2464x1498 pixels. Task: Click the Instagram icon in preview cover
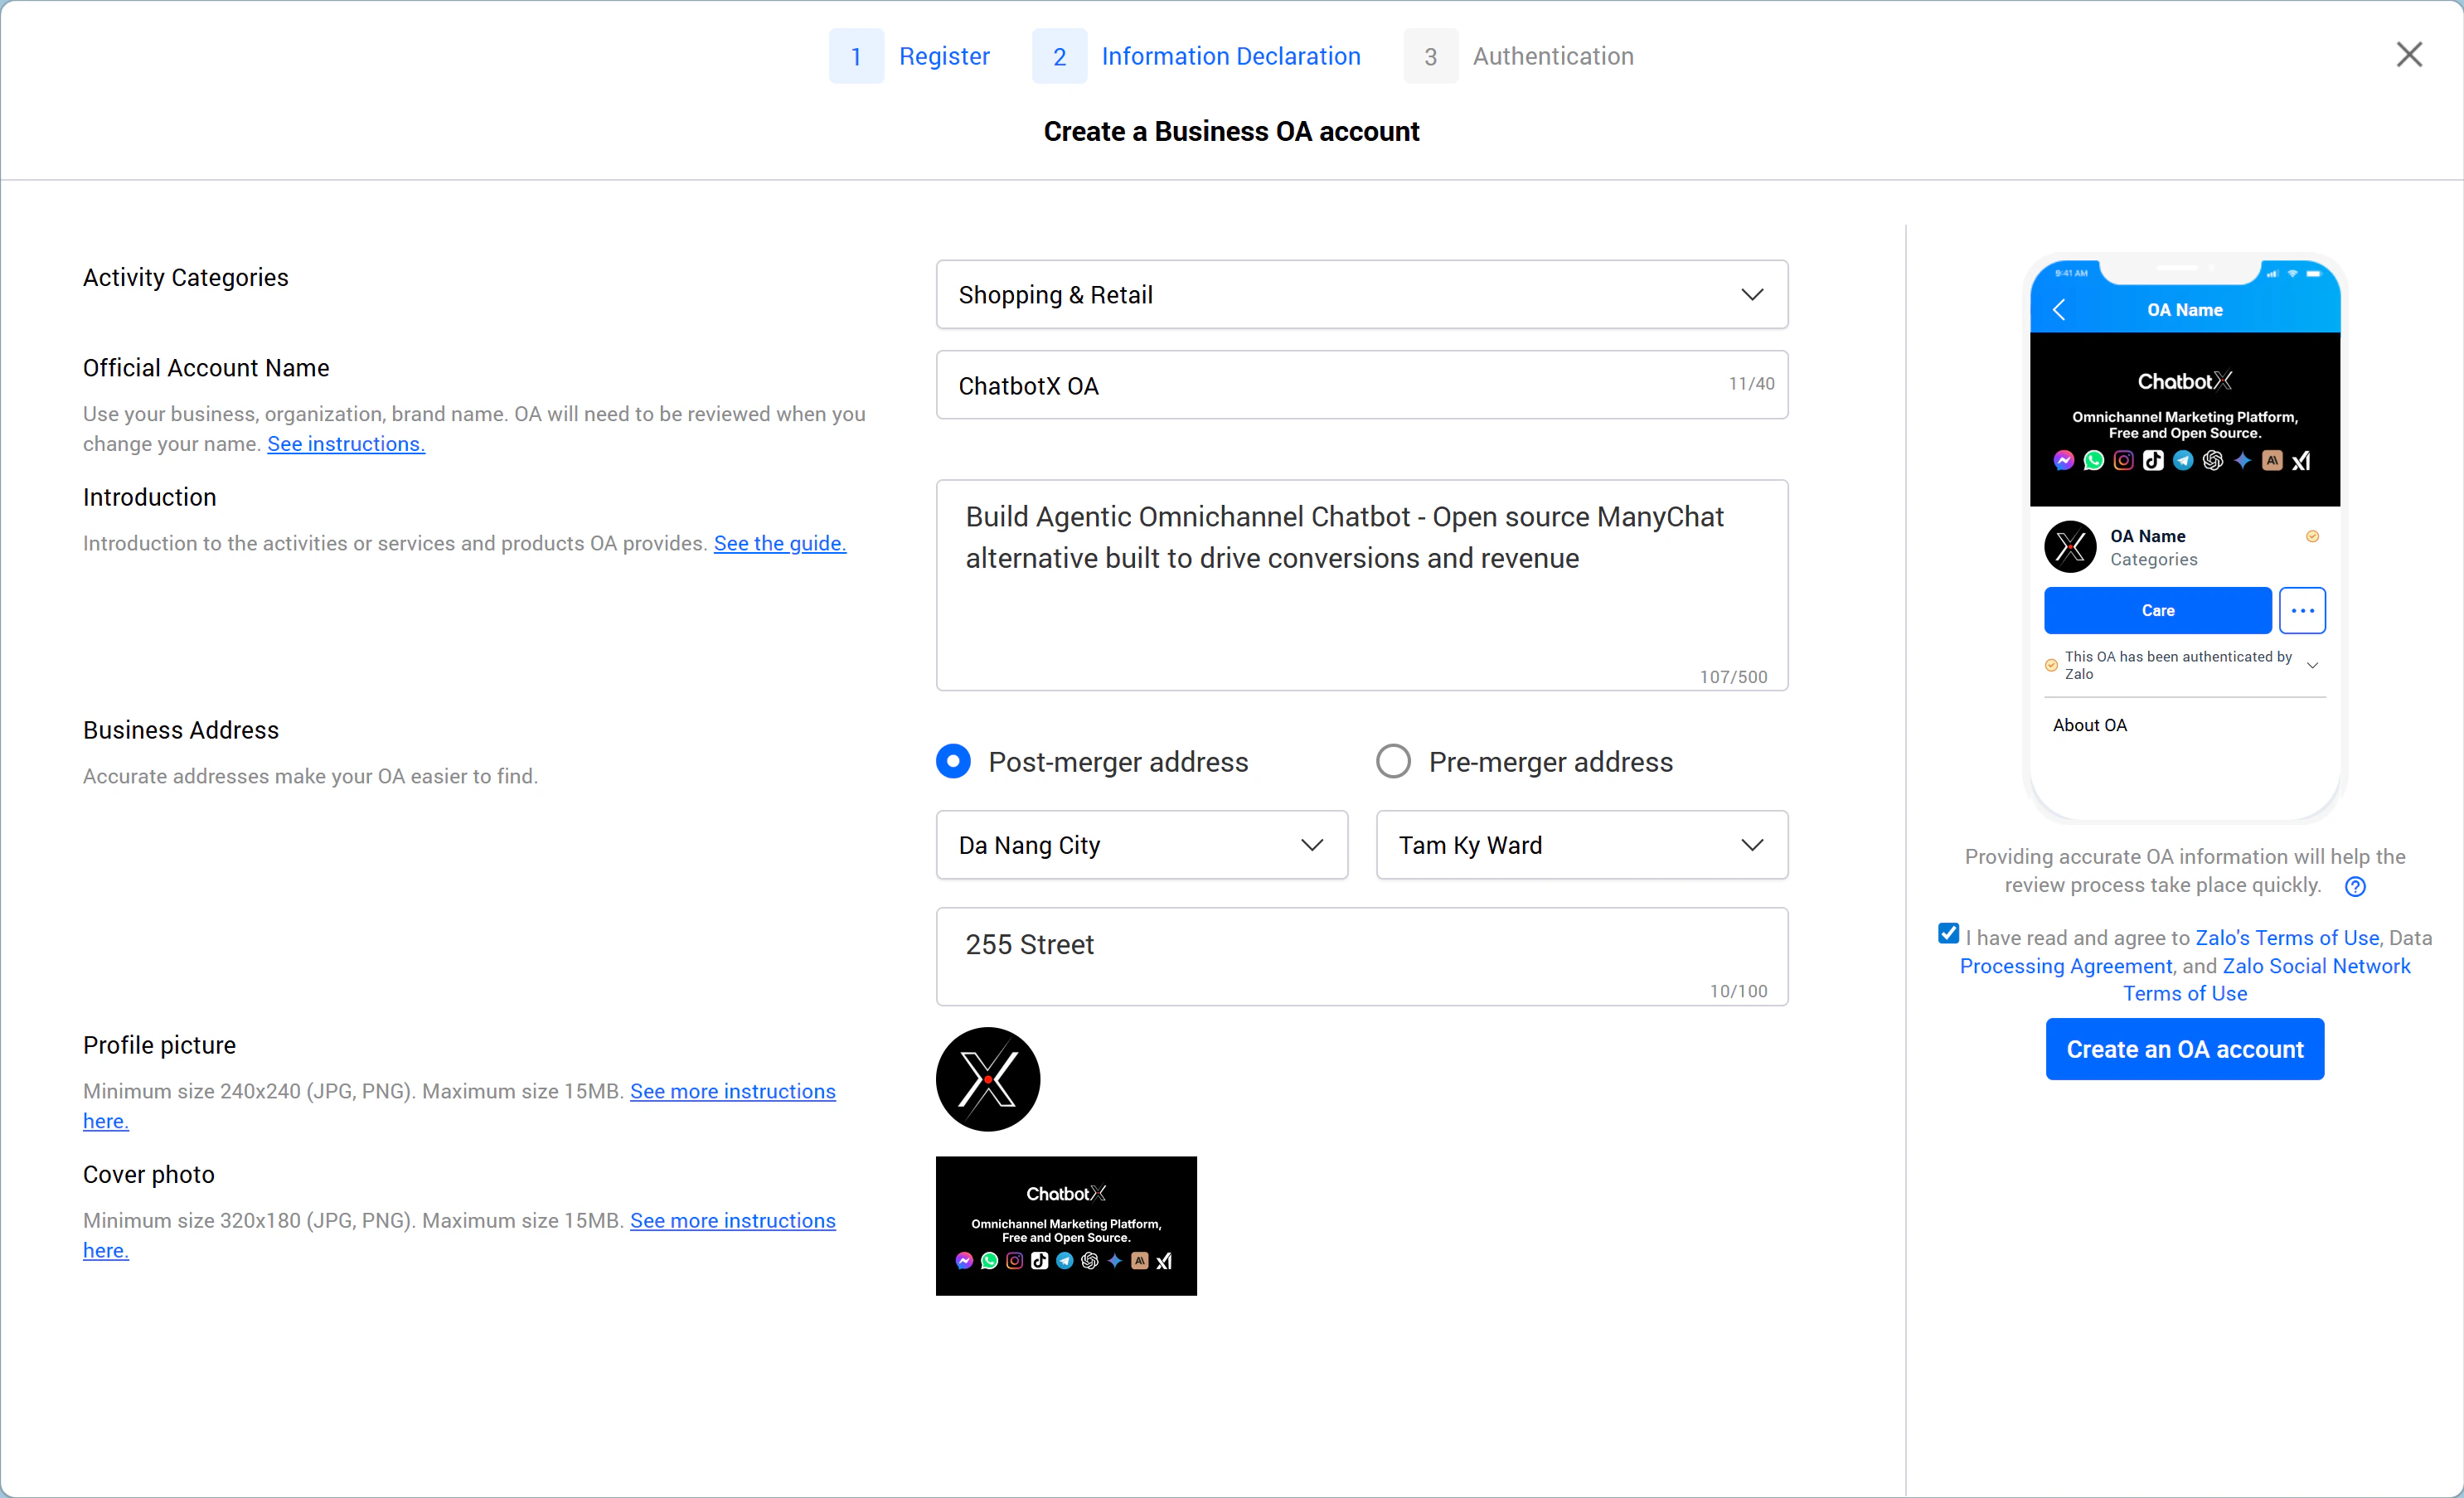2123,460
